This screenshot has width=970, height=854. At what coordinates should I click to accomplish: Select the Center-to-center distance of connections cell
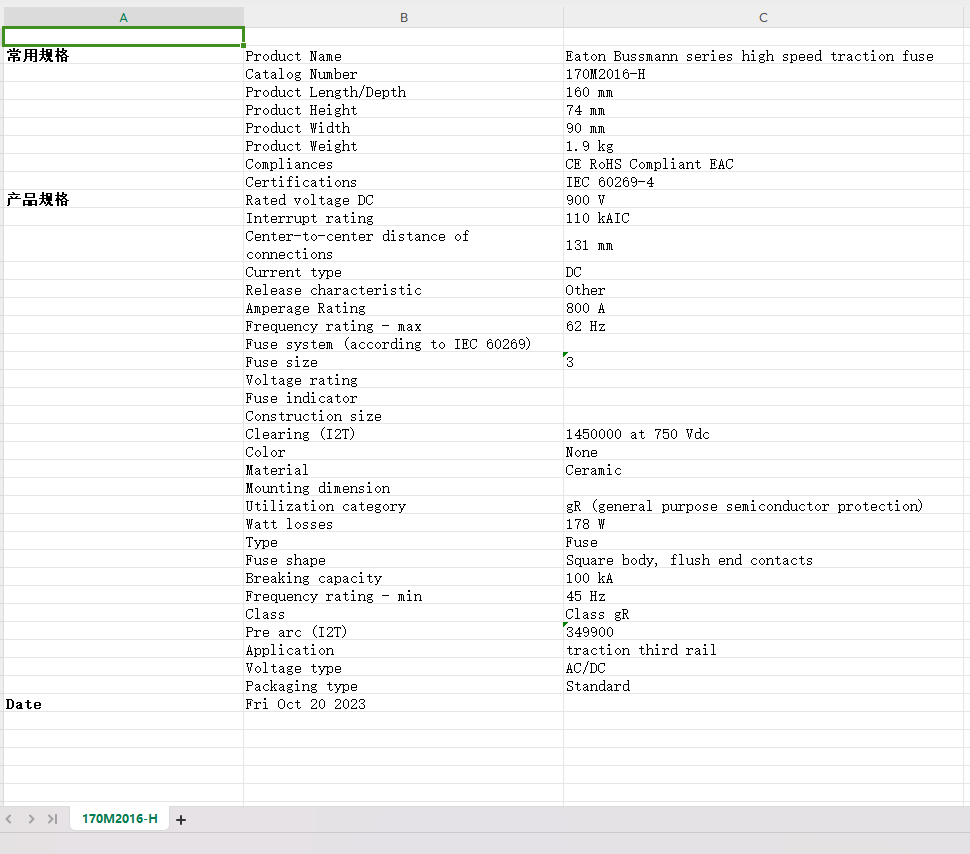pyautogui.click(x=403, y=244)
